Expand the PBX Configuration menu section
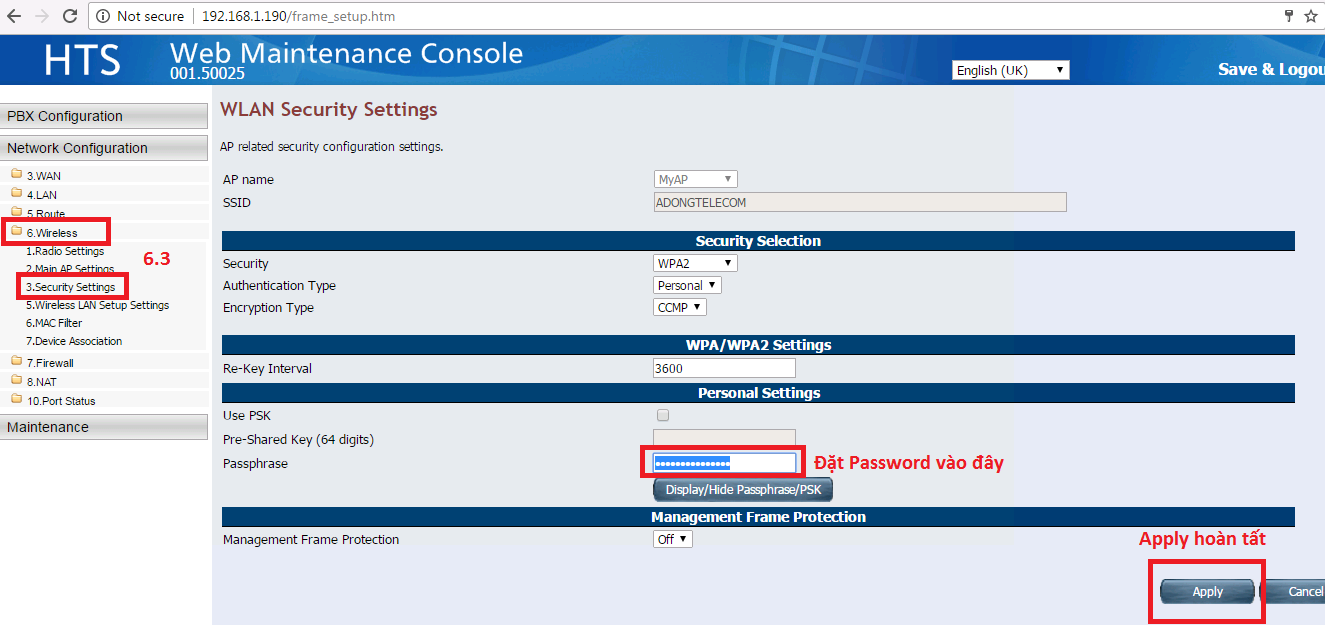 click(104, 116)
